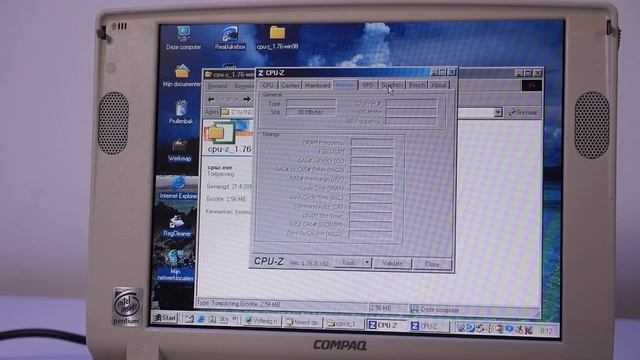The image size is (640, 360).
Task: Click the Internet Explorer quick launch icon
Action: click(201, 320)
